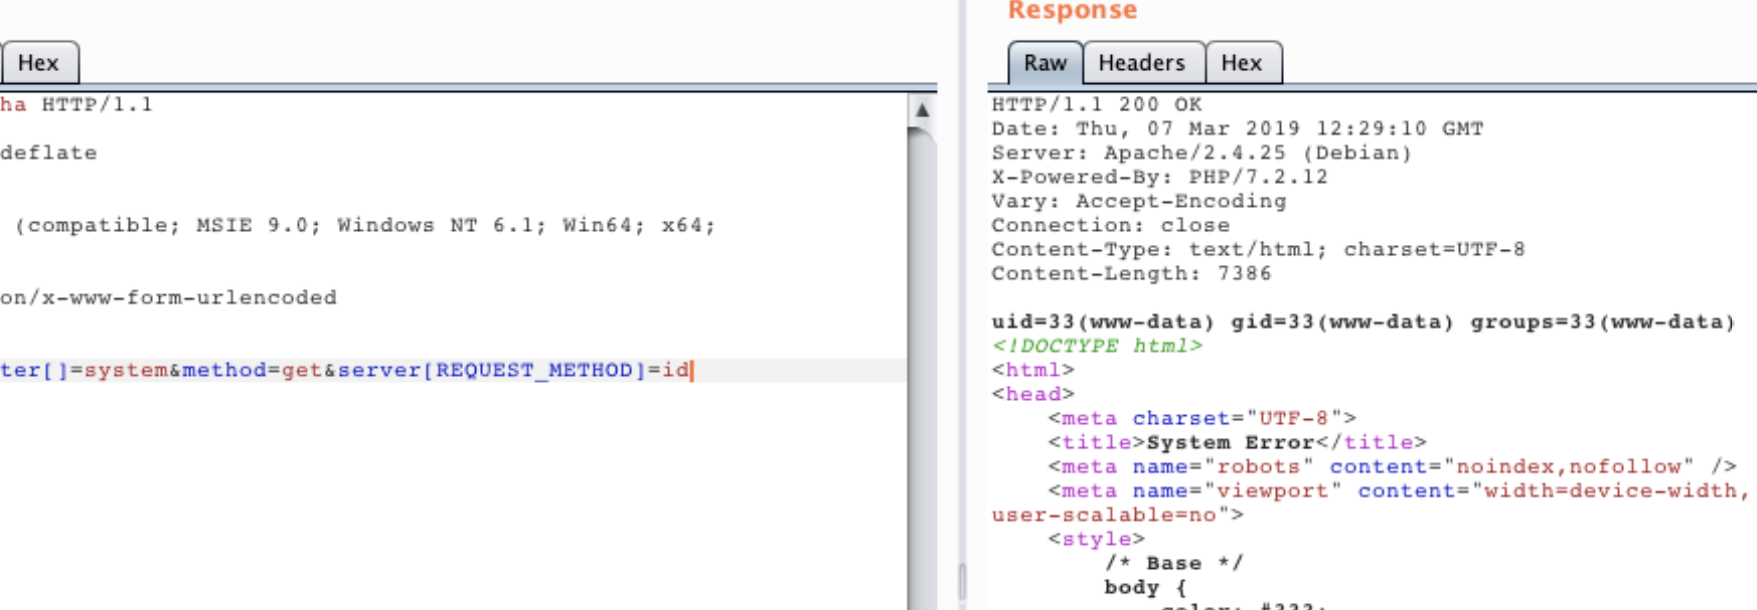
Task: Click the request scrollbar up arrow
Action: [x=922, y=110]
